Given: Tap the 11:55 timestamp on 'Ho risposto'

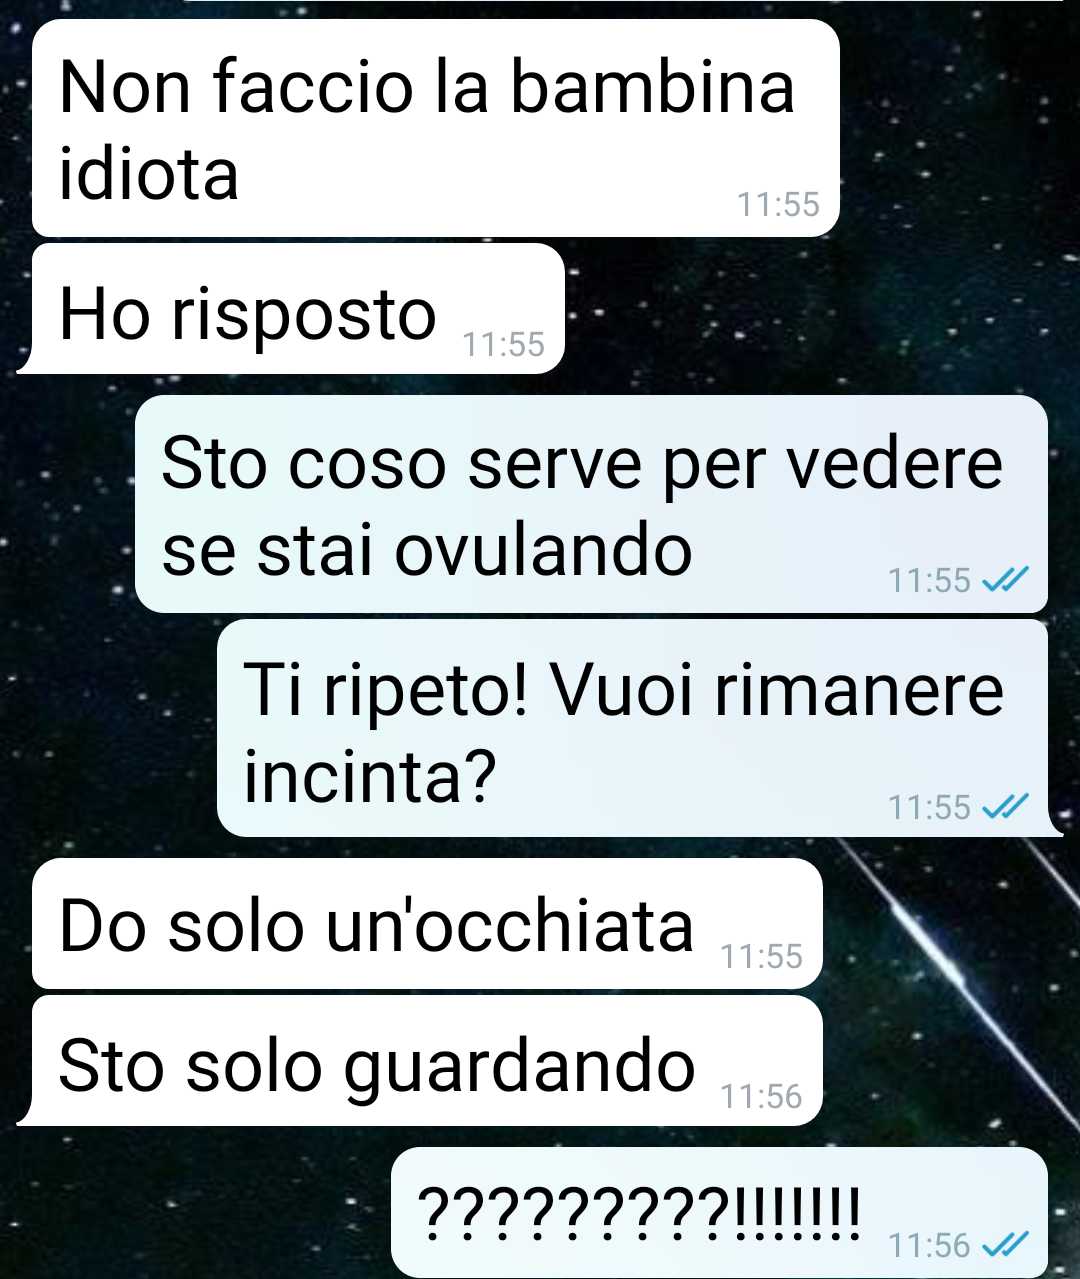Looking at the screenshot, I should tap(503, 344).
